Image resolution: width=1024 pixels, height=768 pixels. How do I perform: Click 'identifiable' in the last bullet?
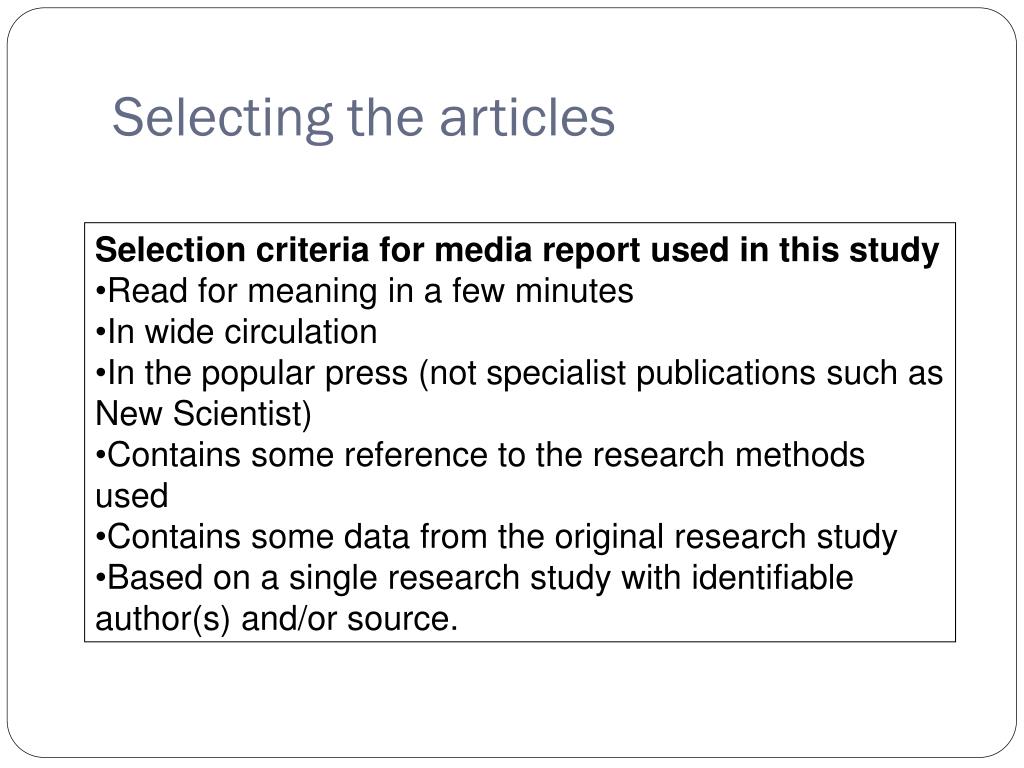[772, 578]
